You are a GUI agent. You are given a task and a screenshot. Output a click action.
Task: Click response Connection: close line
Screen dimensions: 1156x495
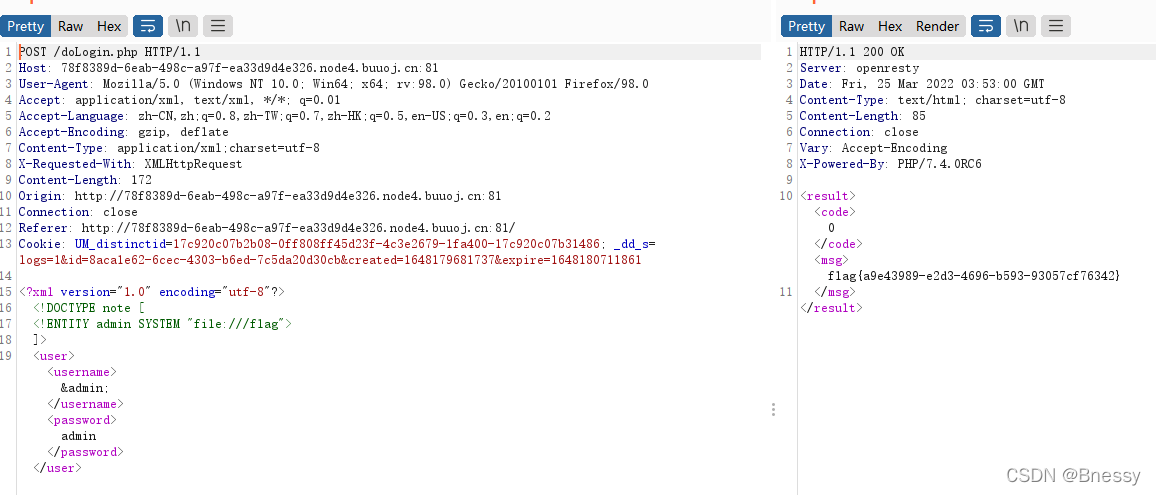[859, 132]
